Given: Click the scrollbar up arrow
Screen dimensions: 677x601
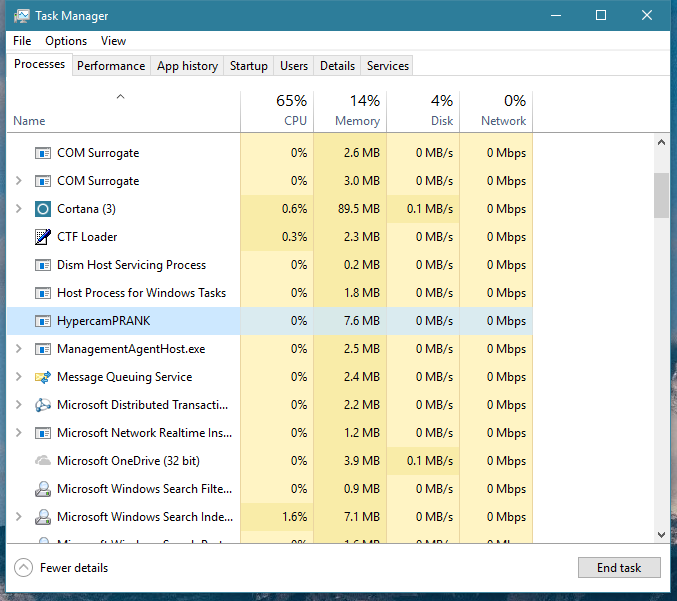Looking at the screenshot, I should (x=661, y=142).
